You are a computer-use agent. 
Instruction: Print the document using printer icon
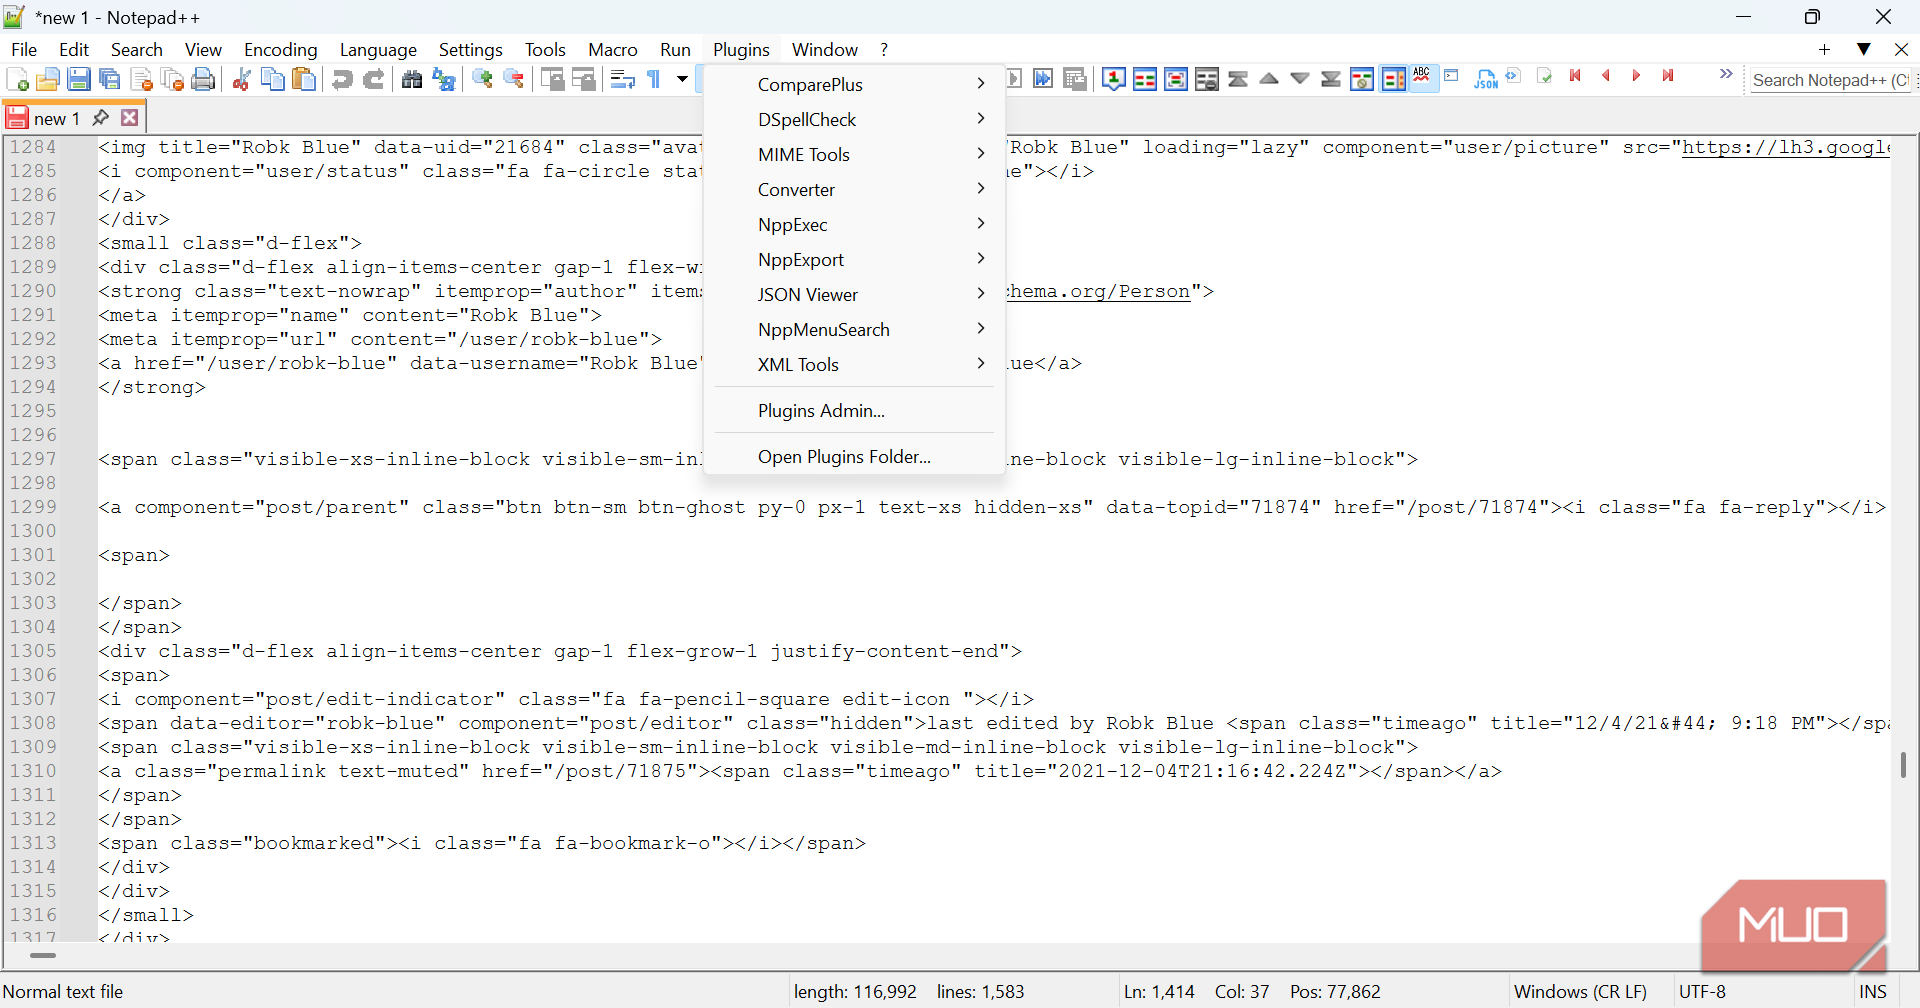click(204, 80)
